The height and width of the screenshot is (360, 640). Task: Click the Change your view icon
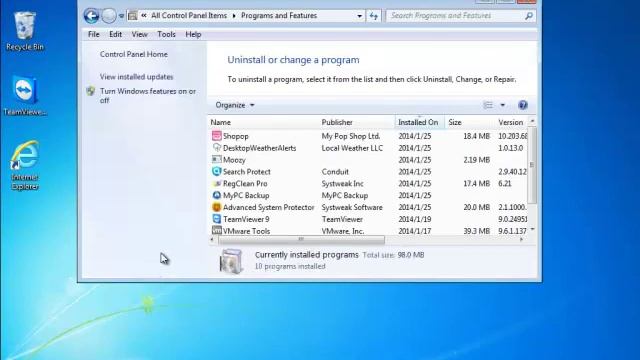pyautogui.click(x=488, y=105)
